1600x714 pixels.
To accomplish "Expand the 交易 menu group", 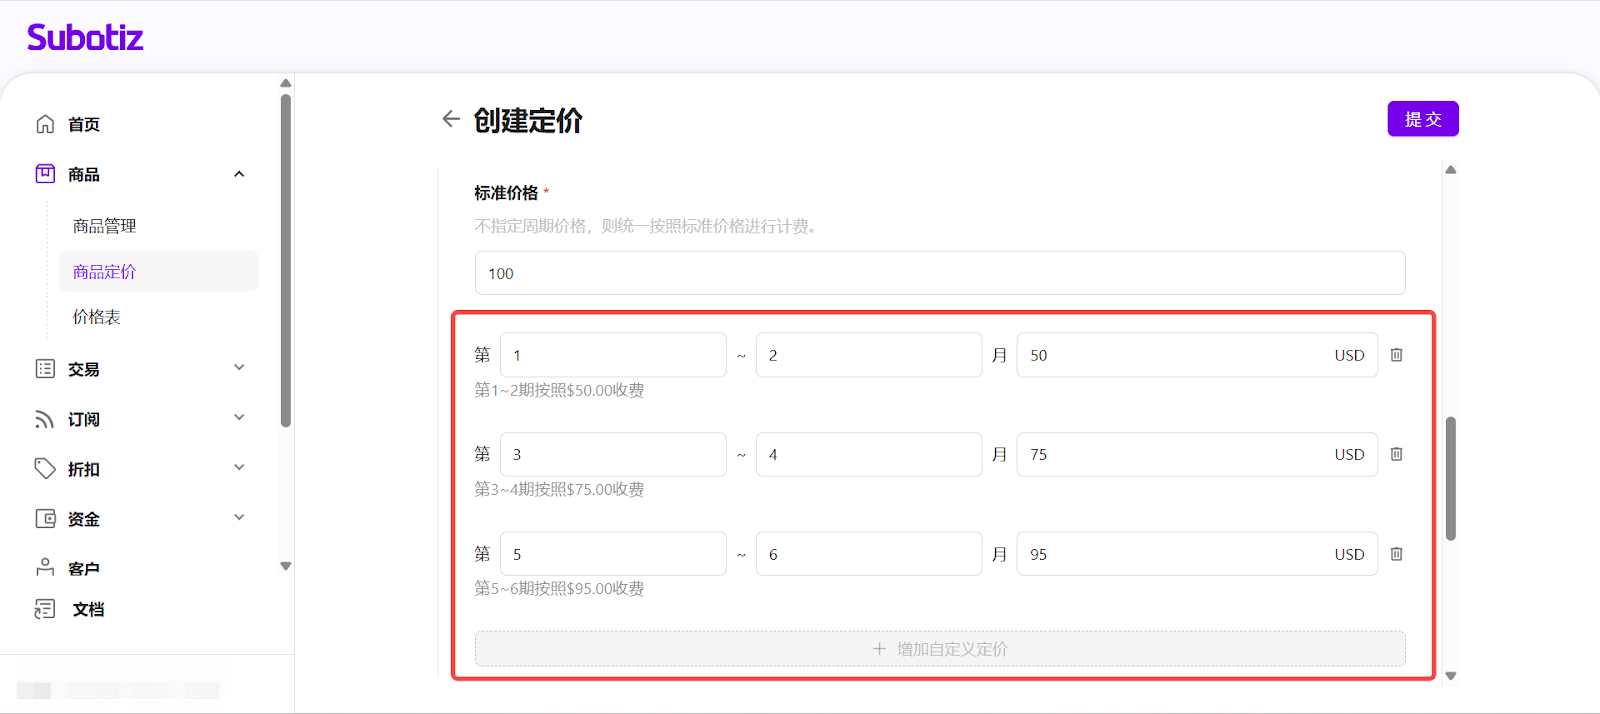I will coord(239,368).
